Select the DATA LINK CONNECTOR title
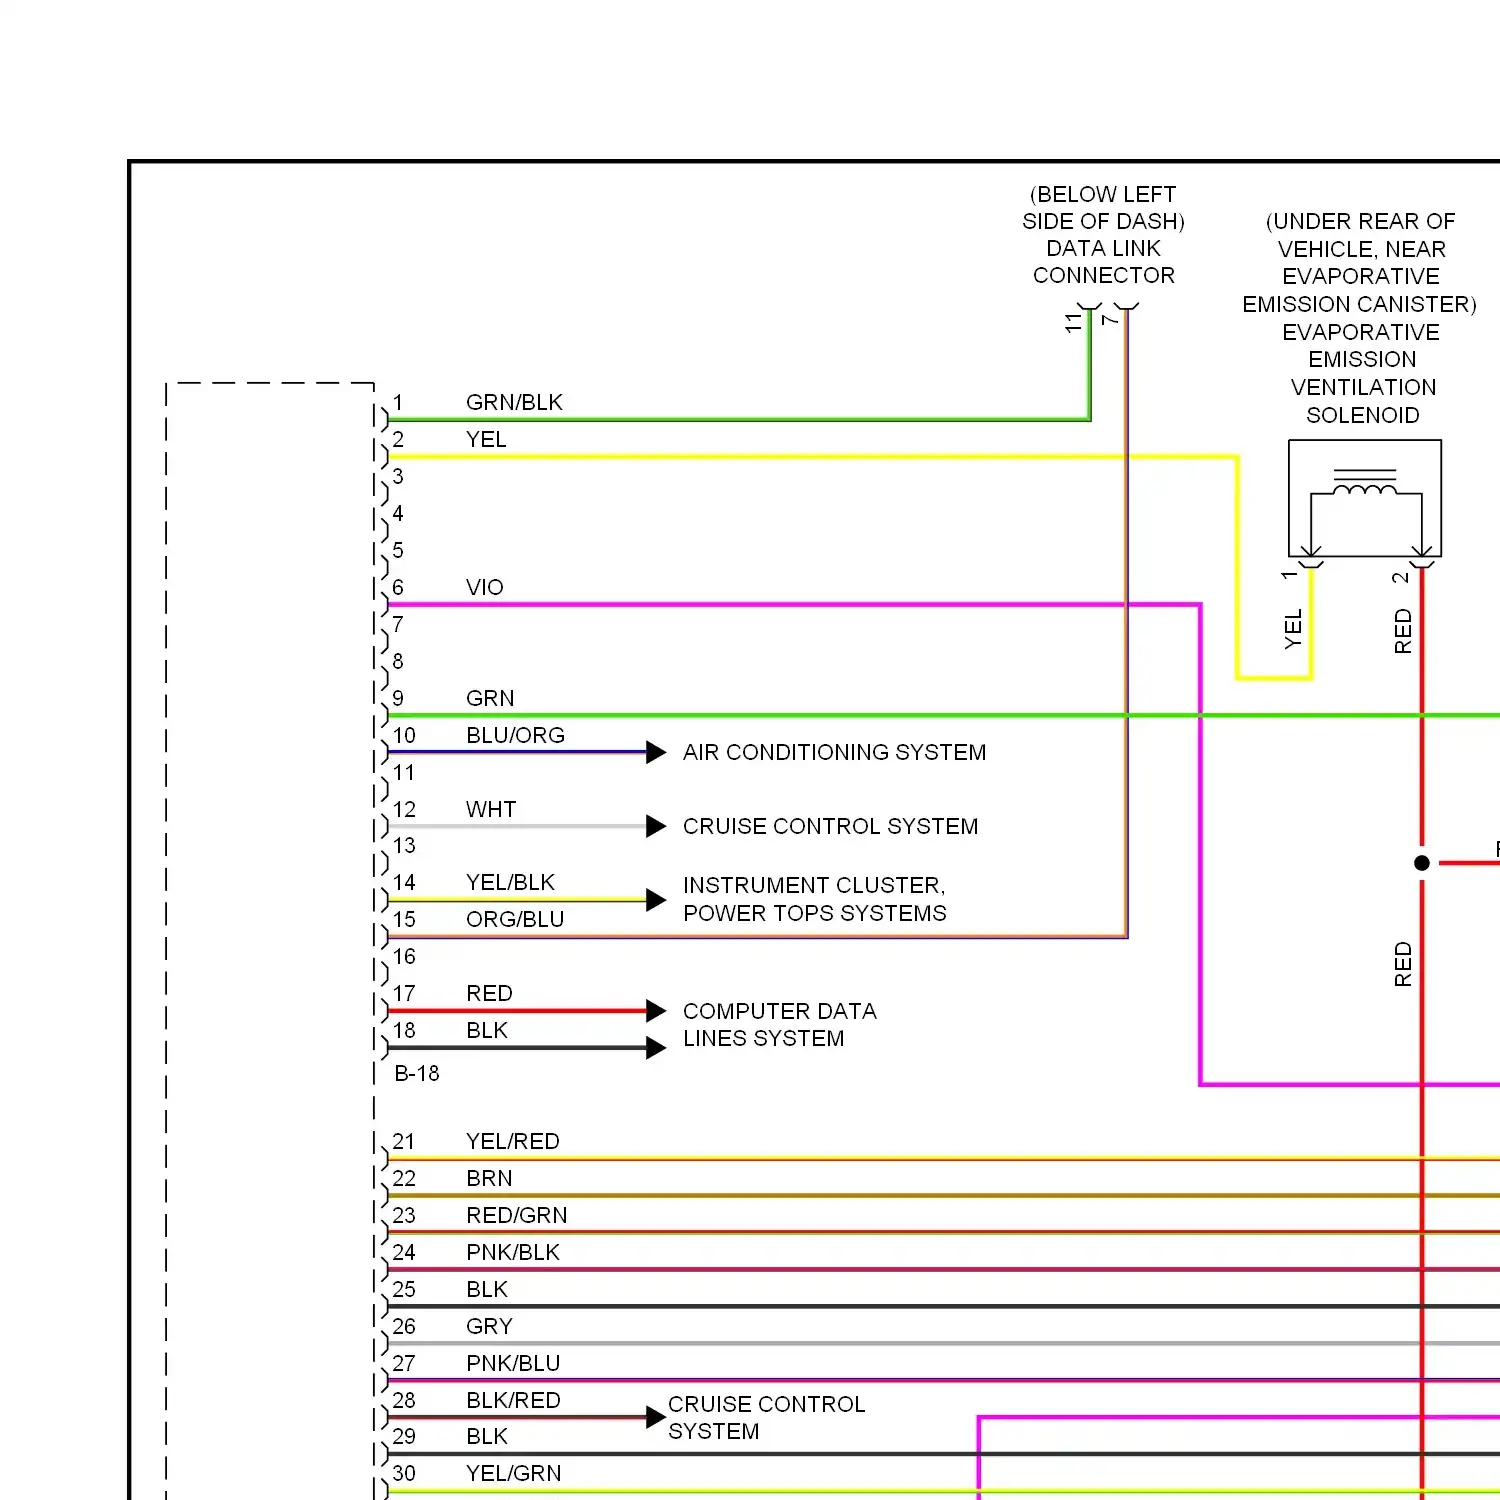This screenshot has width=1500, height=1500. (1104, 261)
